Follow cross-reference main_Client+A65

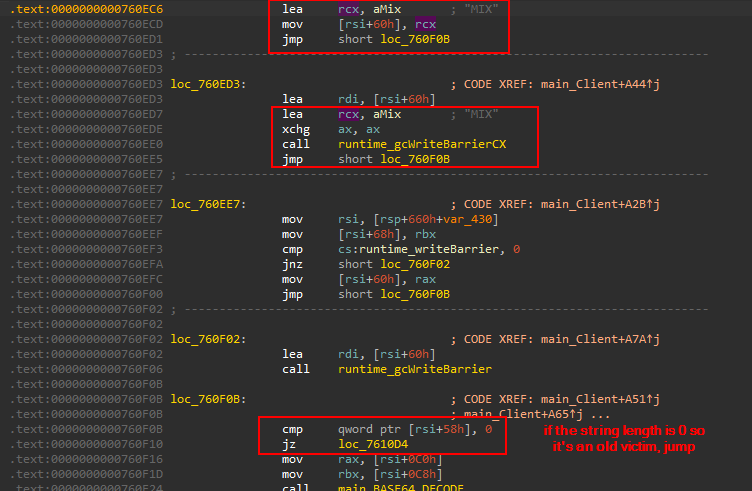523,414
